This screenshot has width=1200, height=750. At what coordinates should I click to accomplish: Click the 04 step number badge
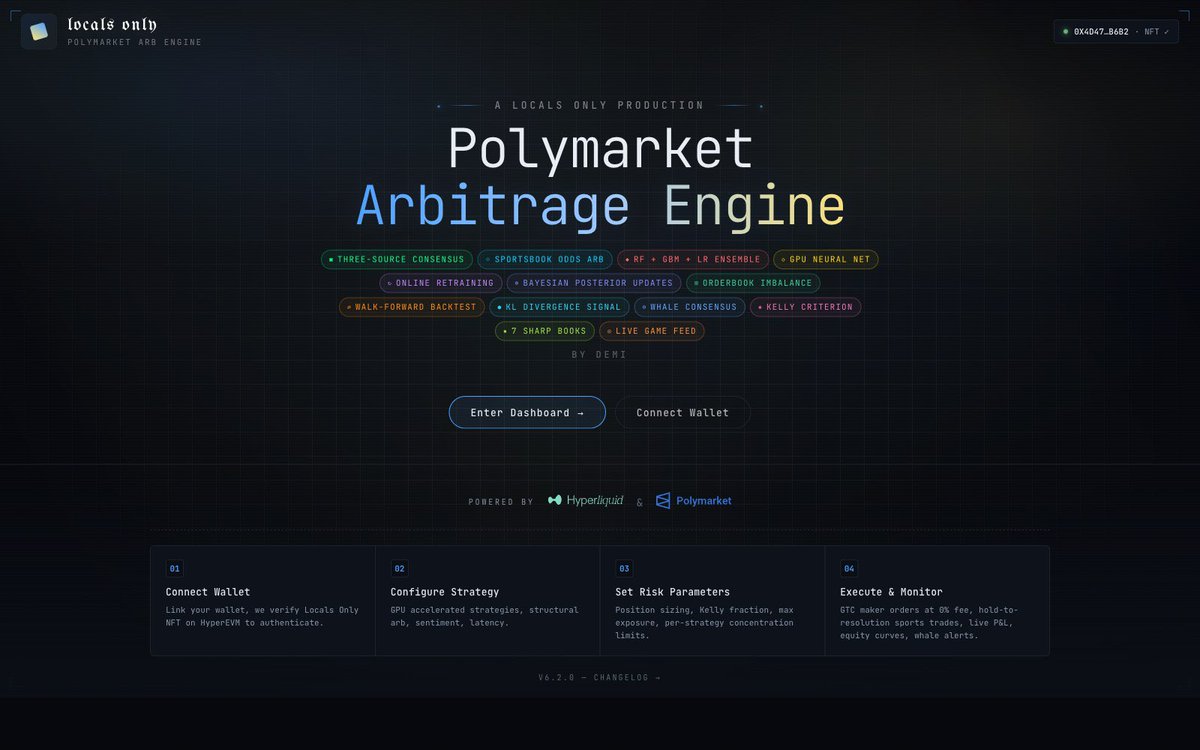[850, 568]
